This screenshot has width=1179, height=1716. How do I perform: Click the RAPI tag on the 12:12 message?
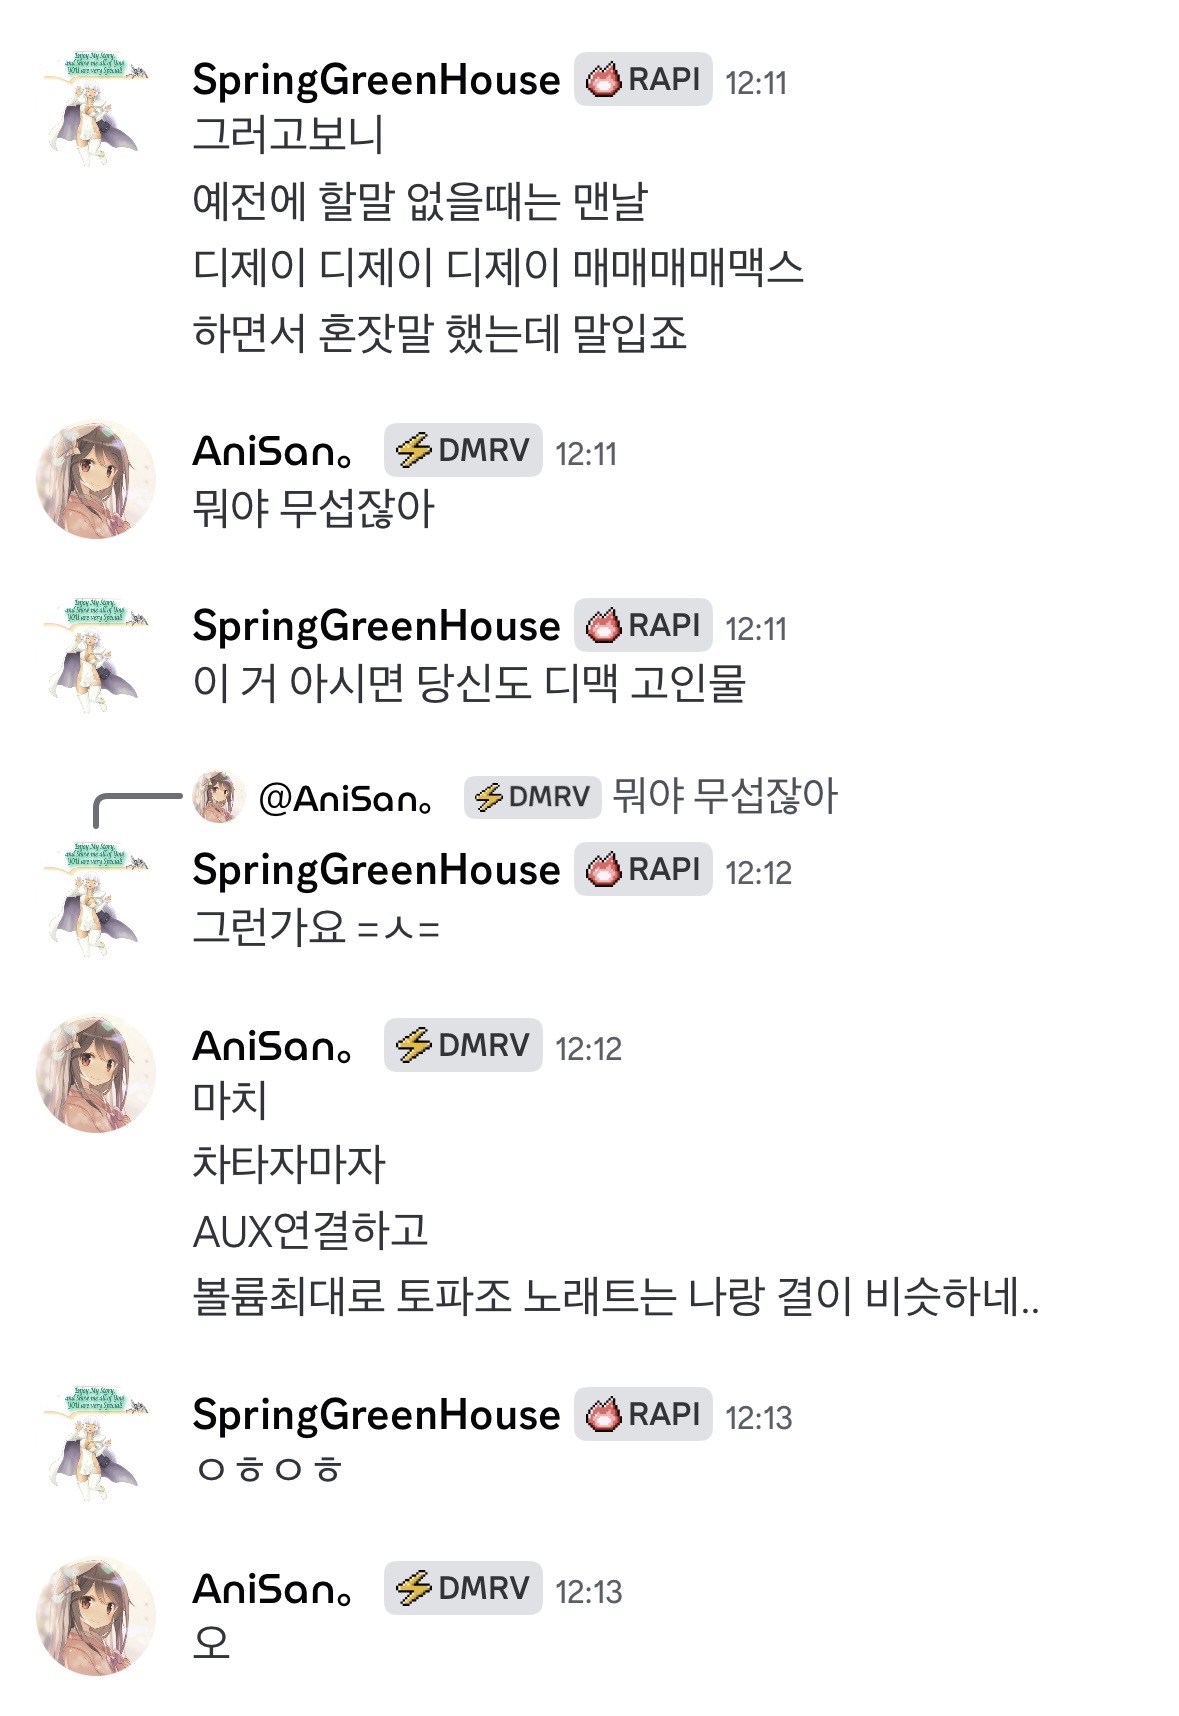point(642,869)
